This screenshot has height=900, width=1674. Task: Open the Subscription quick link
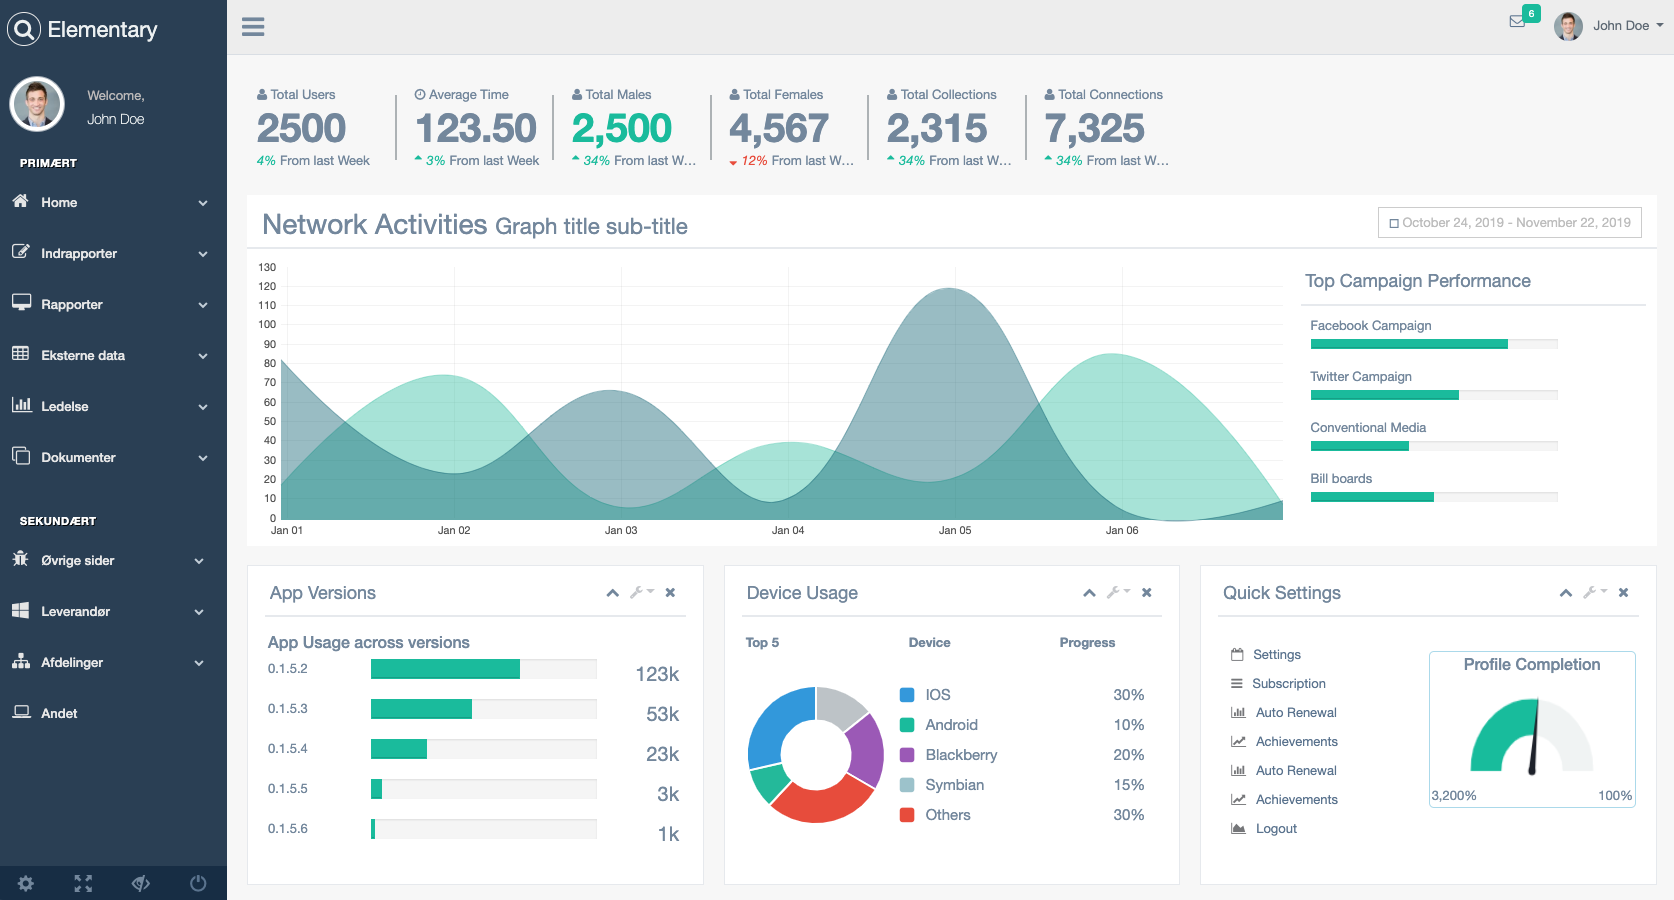tap(1289, 684)
